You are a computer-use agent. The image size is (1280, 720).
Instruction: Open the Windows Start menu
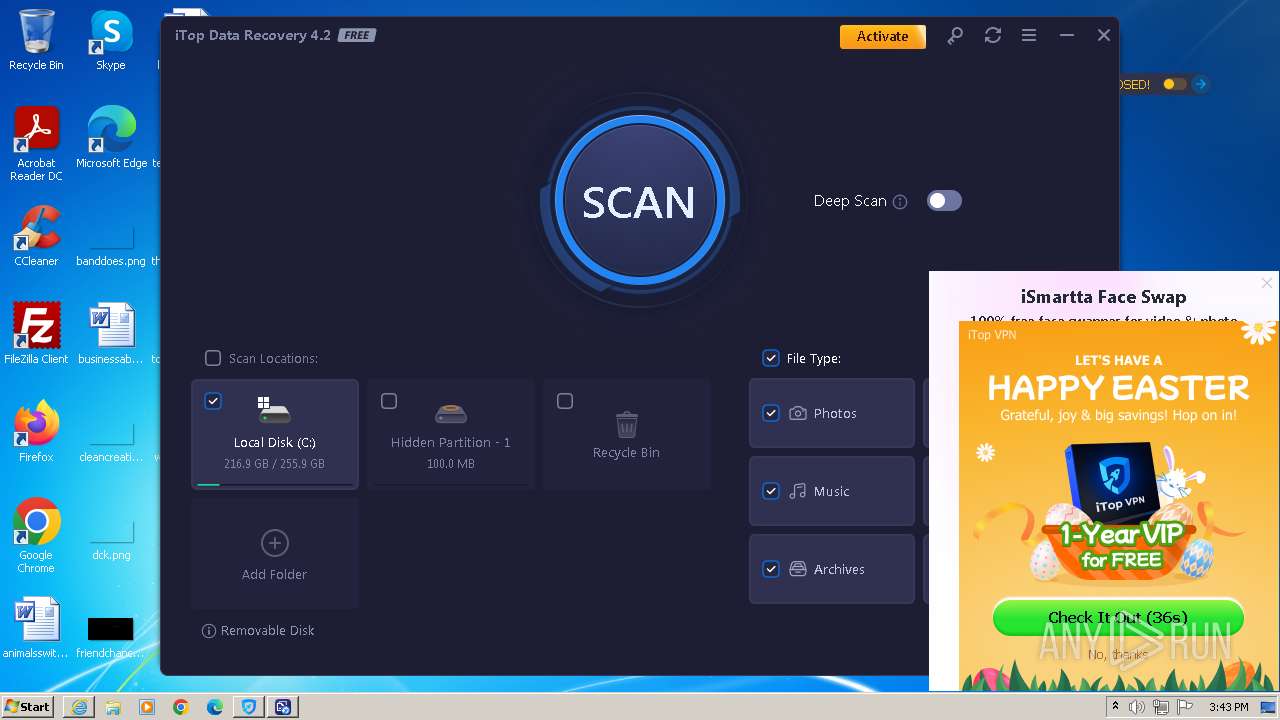point(28,707)
